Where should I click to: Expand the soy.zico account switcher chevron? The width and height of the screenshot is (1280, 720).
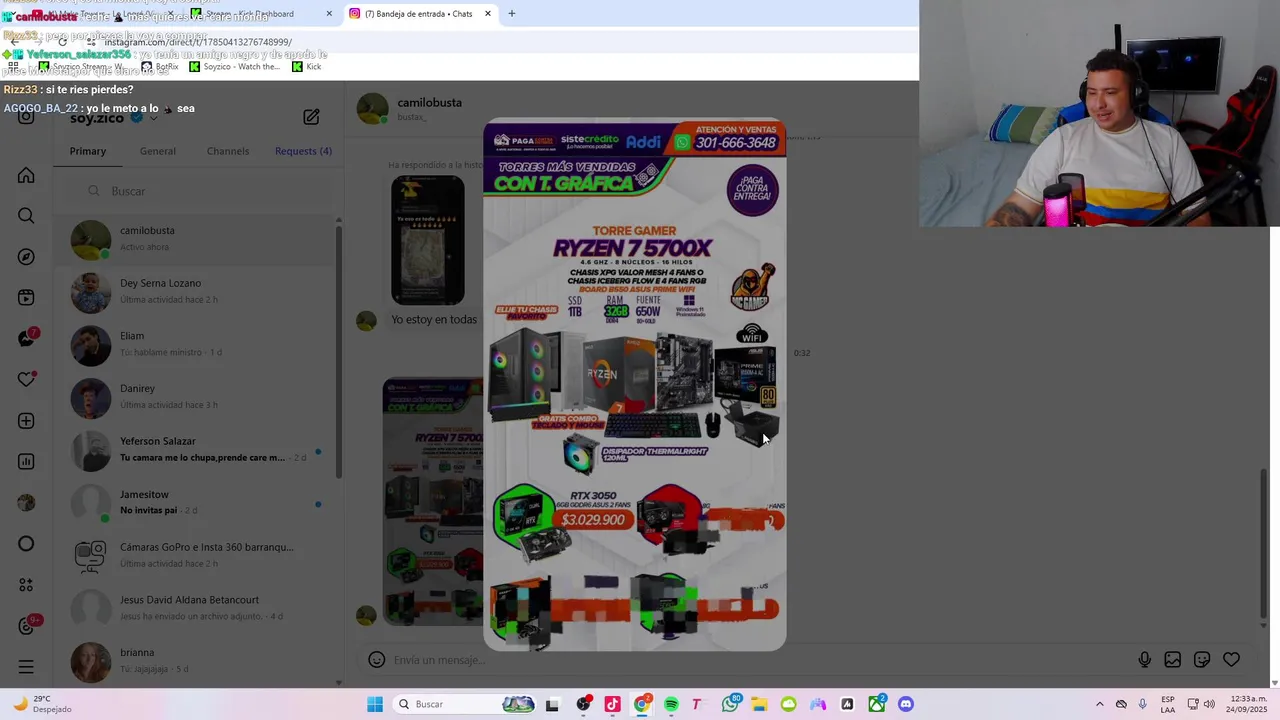tap(153, 118)
